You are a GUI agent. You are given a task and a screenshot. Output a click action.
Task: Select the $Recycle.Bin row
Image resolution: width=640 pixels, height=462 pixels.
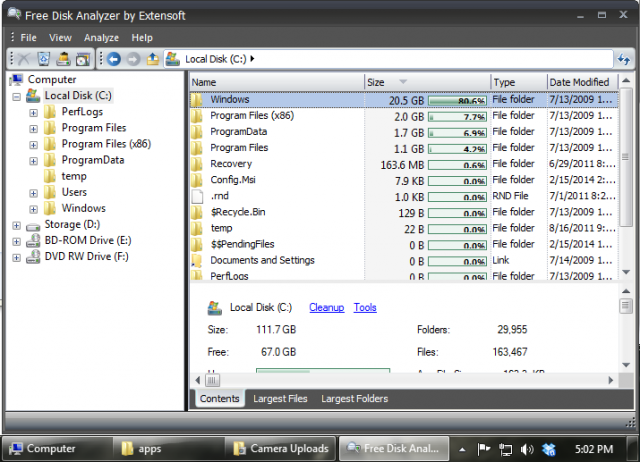click(x=404, y=212)
